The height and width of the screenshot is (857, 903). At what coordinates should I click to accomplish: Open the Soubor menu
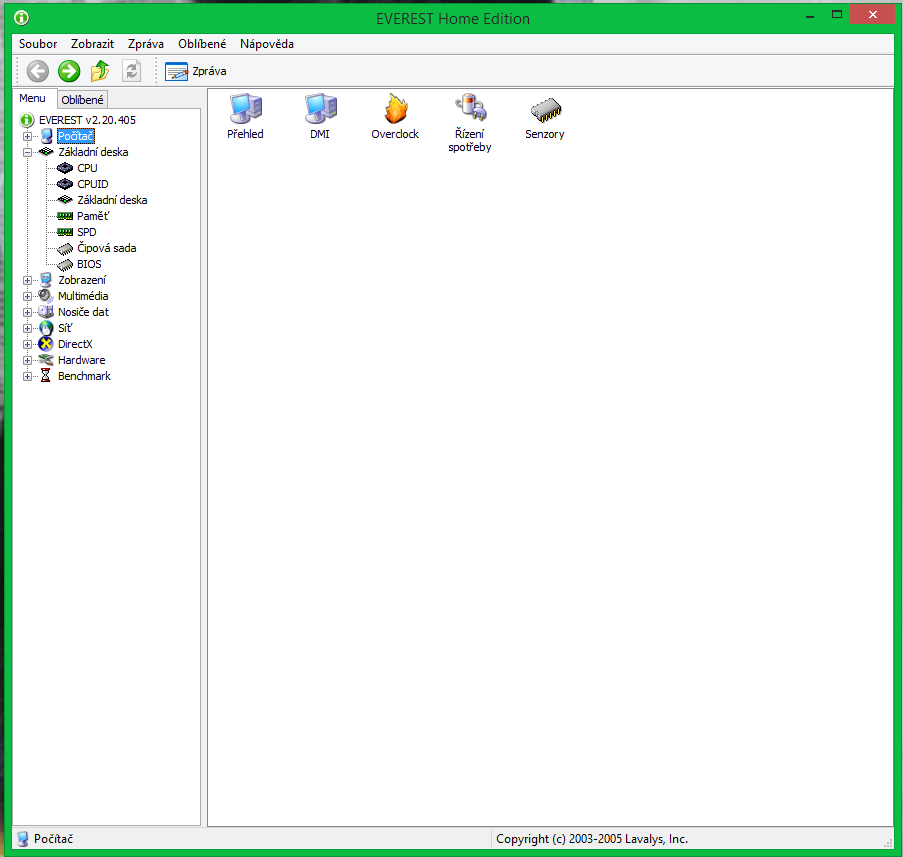click(38, 44)
